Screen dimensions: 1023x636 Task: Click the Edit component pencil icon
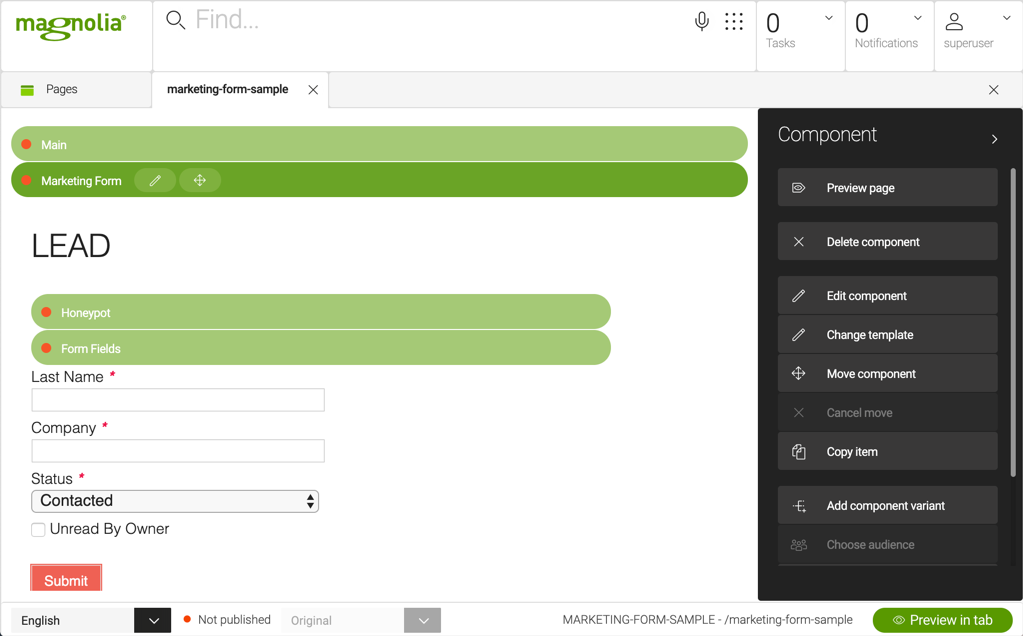point(799,296)
